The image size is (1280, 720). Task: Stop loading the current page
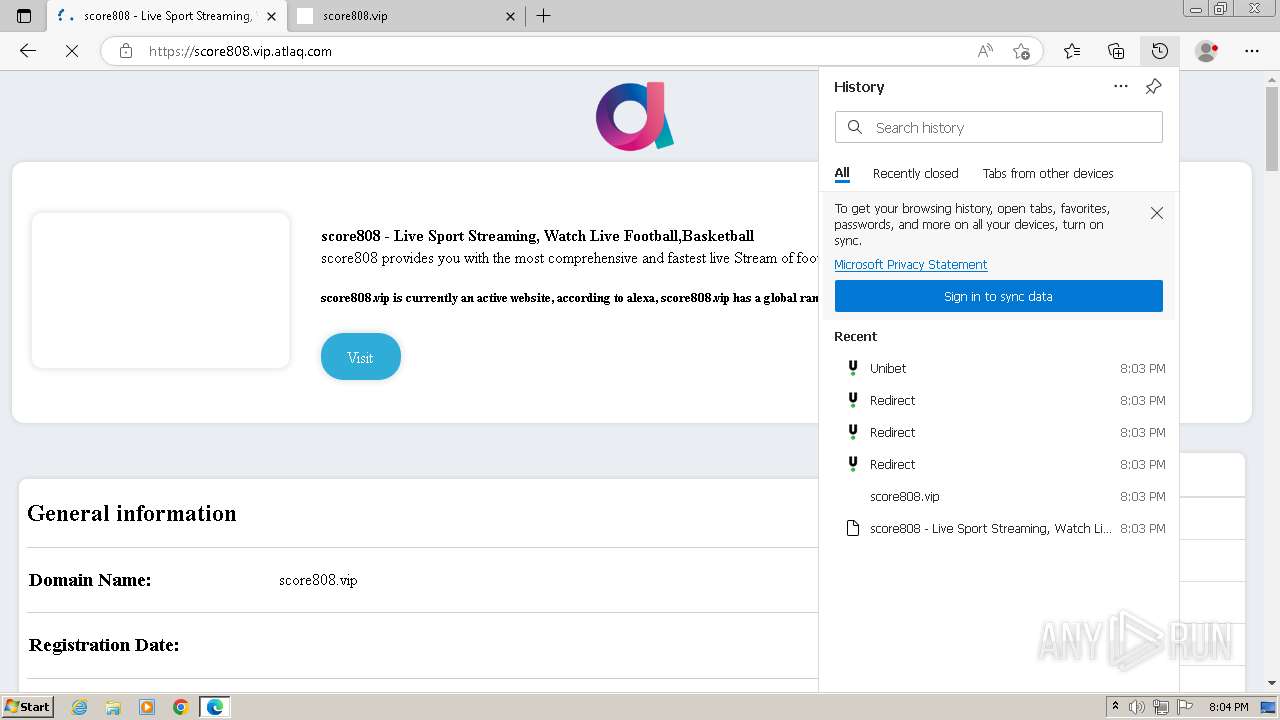tap(72, 51)
